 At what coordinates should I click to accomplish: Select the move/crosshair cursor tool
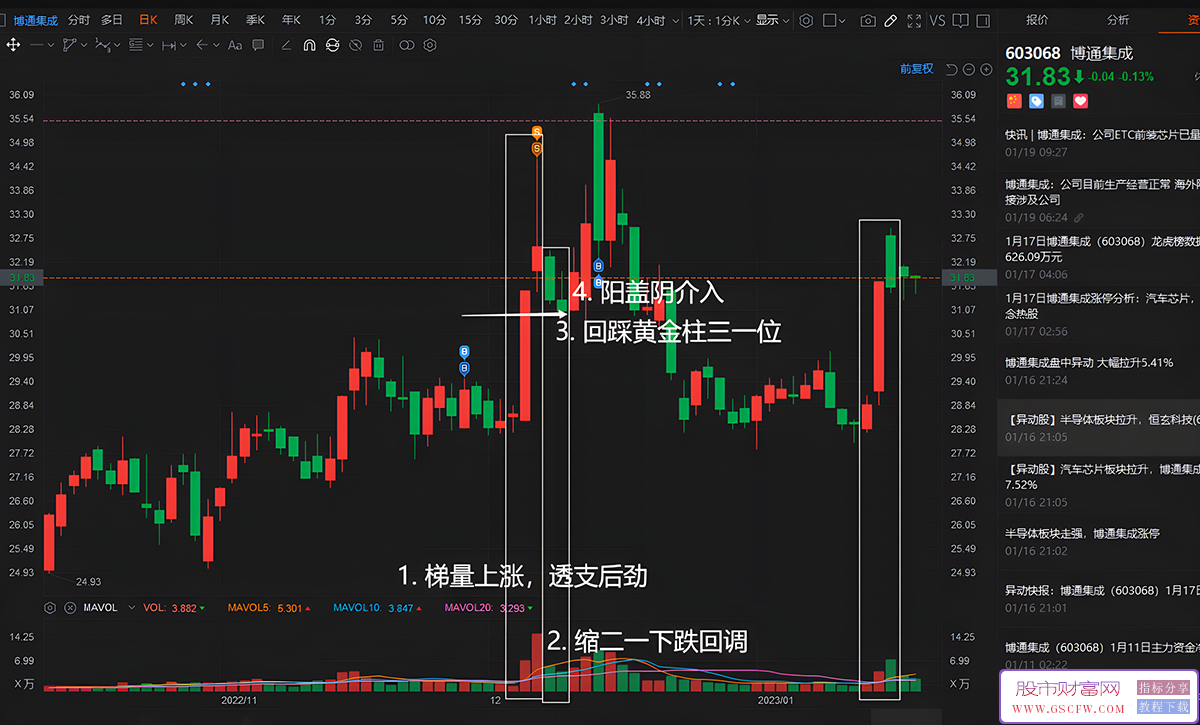tap(13, 44)
